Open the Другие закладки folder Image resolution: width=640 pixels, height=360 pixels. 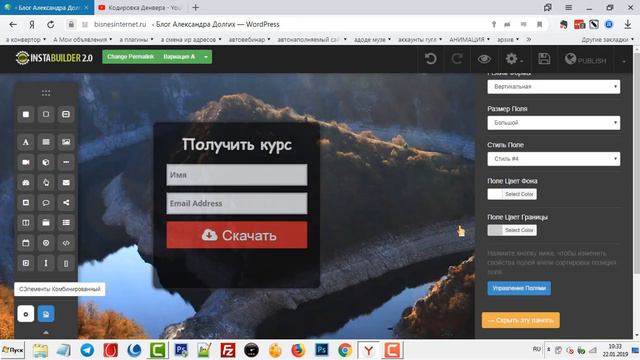pos(608,40)
